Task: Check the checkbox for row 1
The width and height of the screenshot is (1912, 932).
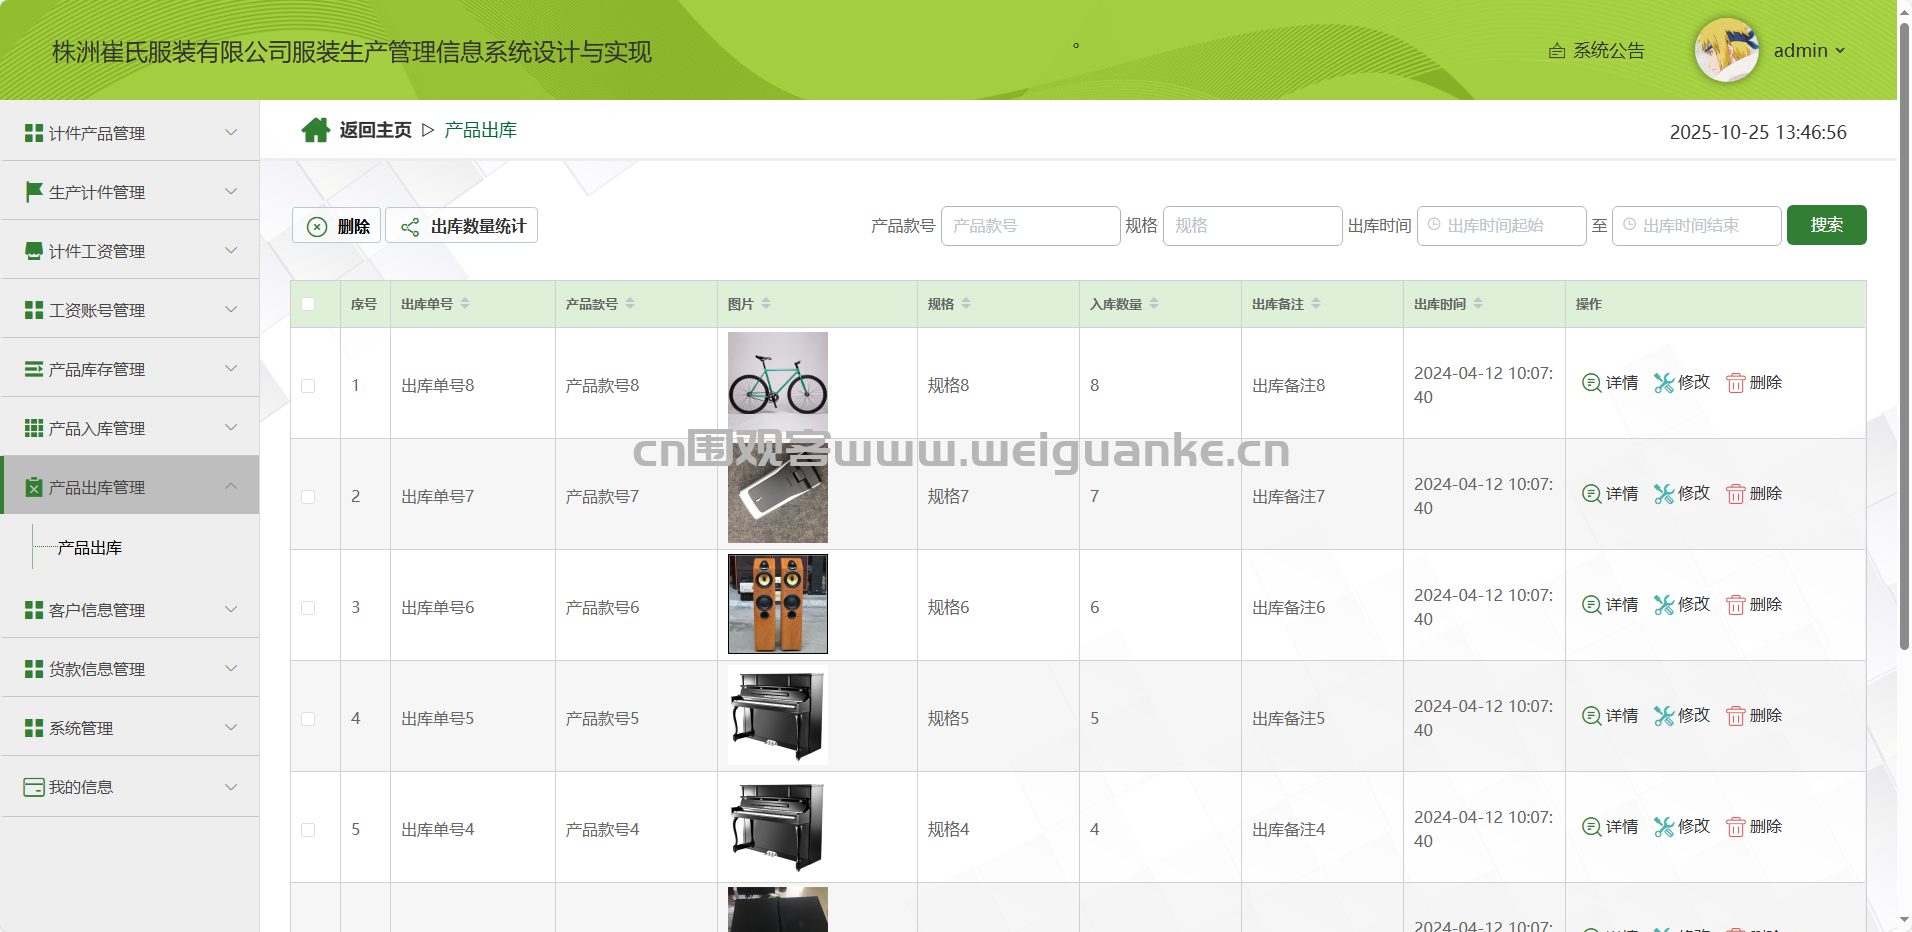Action: coord(308,386)
